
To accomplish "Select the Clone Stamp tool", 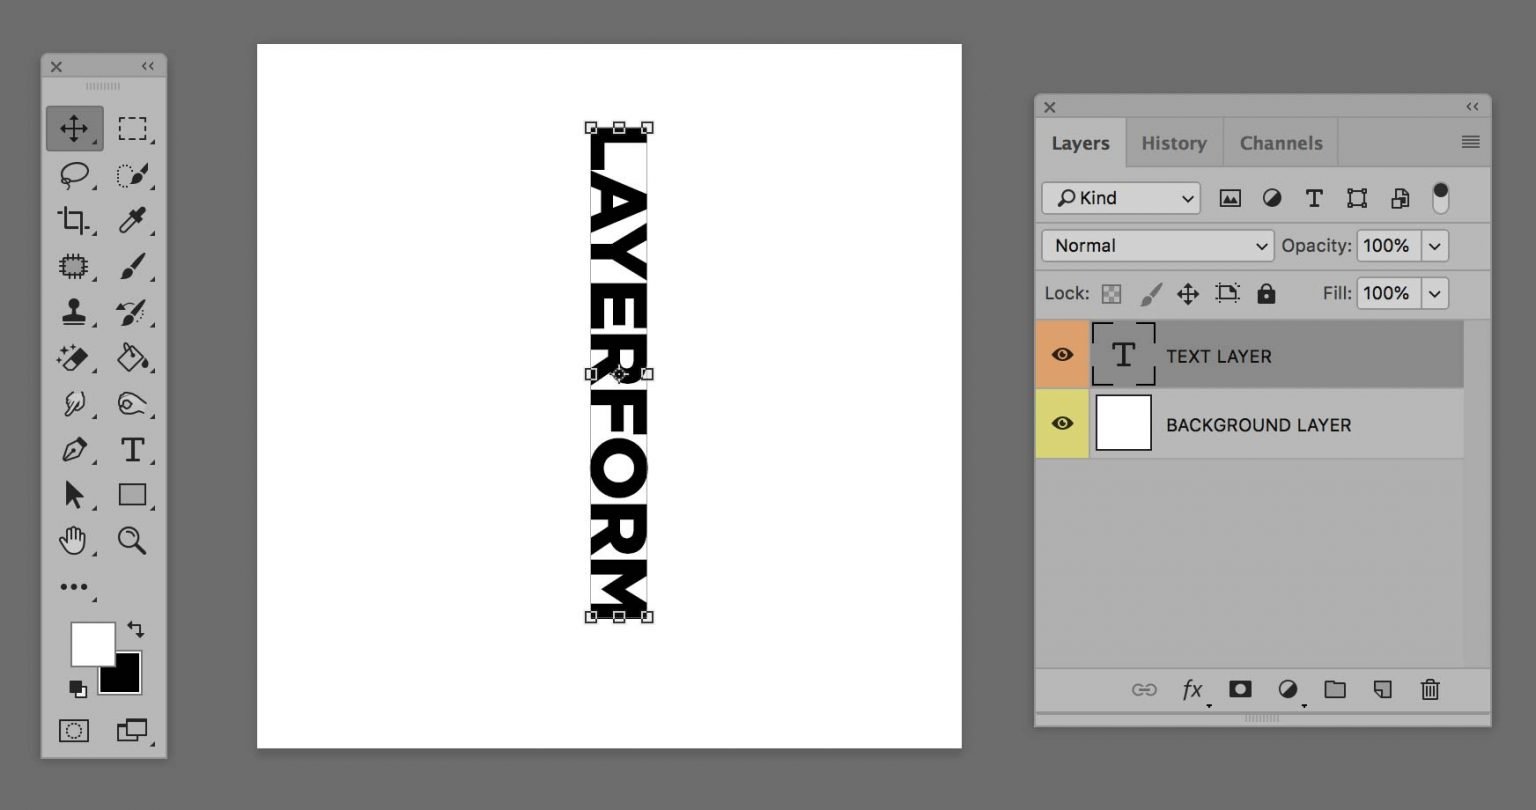I will pyautogui.click(x=75, y=311).
